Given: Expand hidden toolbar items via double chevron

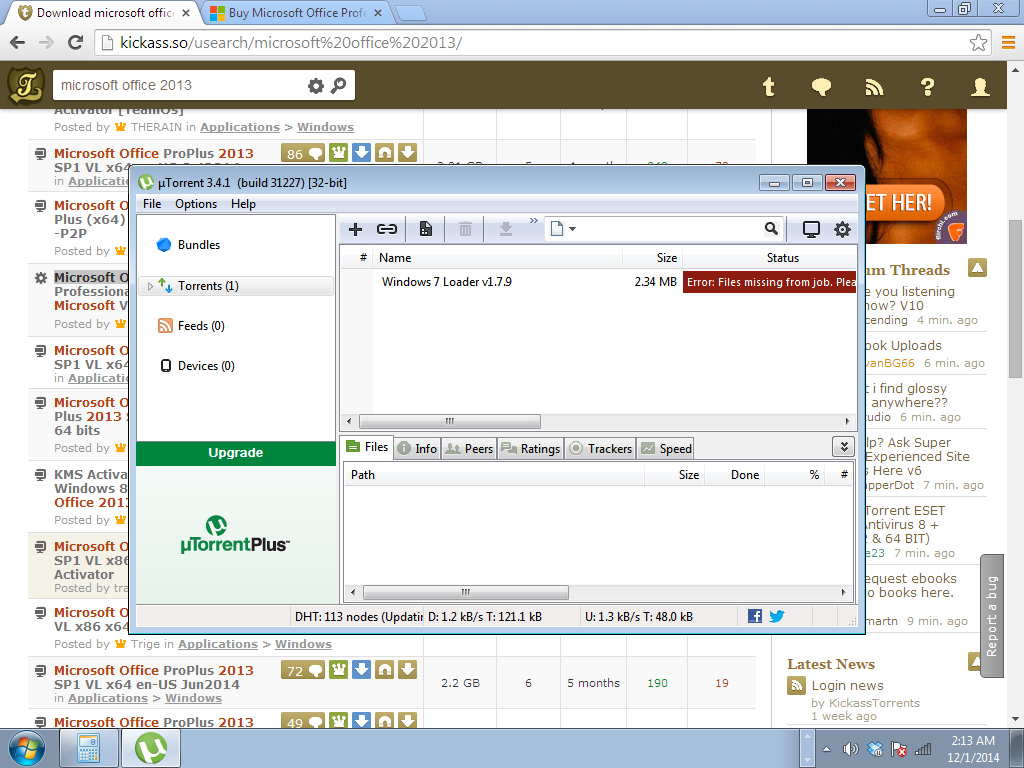Looking at the screenshot, I should pos(533,221).
